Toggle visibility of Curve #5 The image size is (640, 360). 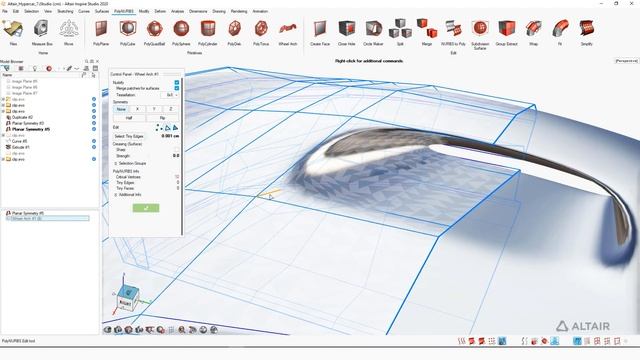point(94,141)
